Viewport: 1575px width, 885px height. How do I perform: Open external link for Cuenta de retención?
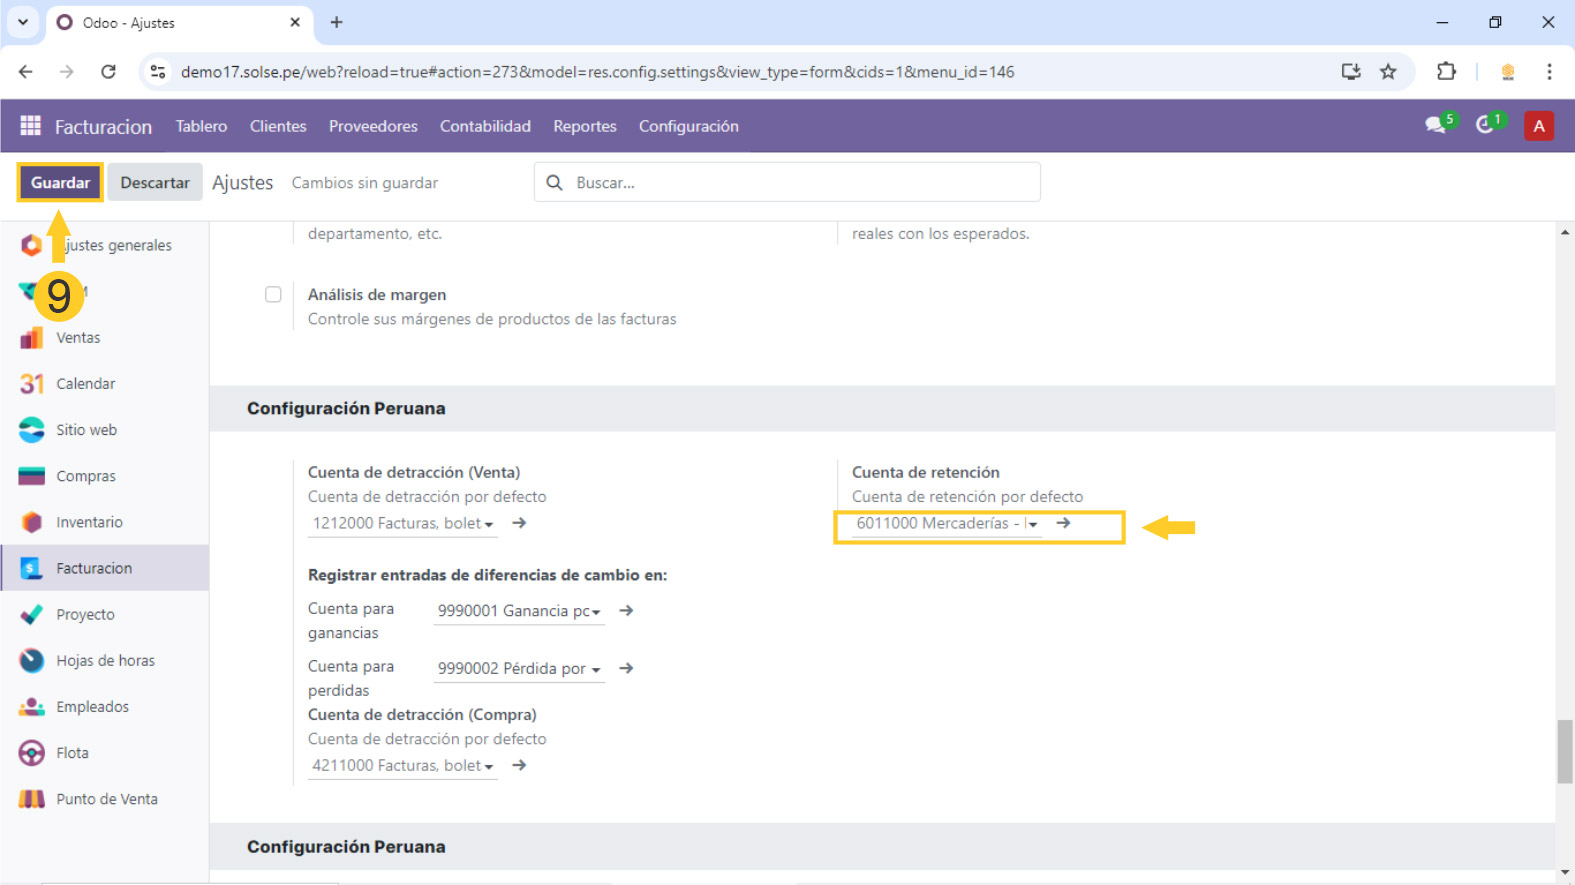1063,523
